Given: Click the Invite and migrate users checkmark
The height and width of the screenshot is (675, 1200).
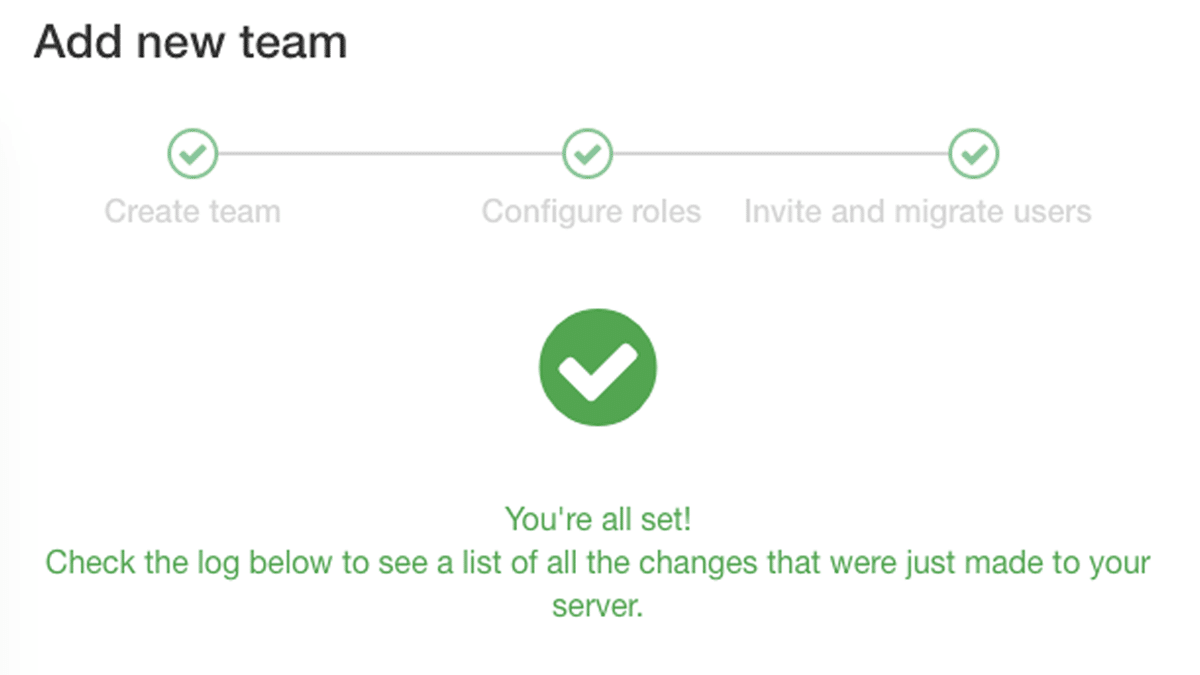Looking at the screenshot, I should pos(973,154).
